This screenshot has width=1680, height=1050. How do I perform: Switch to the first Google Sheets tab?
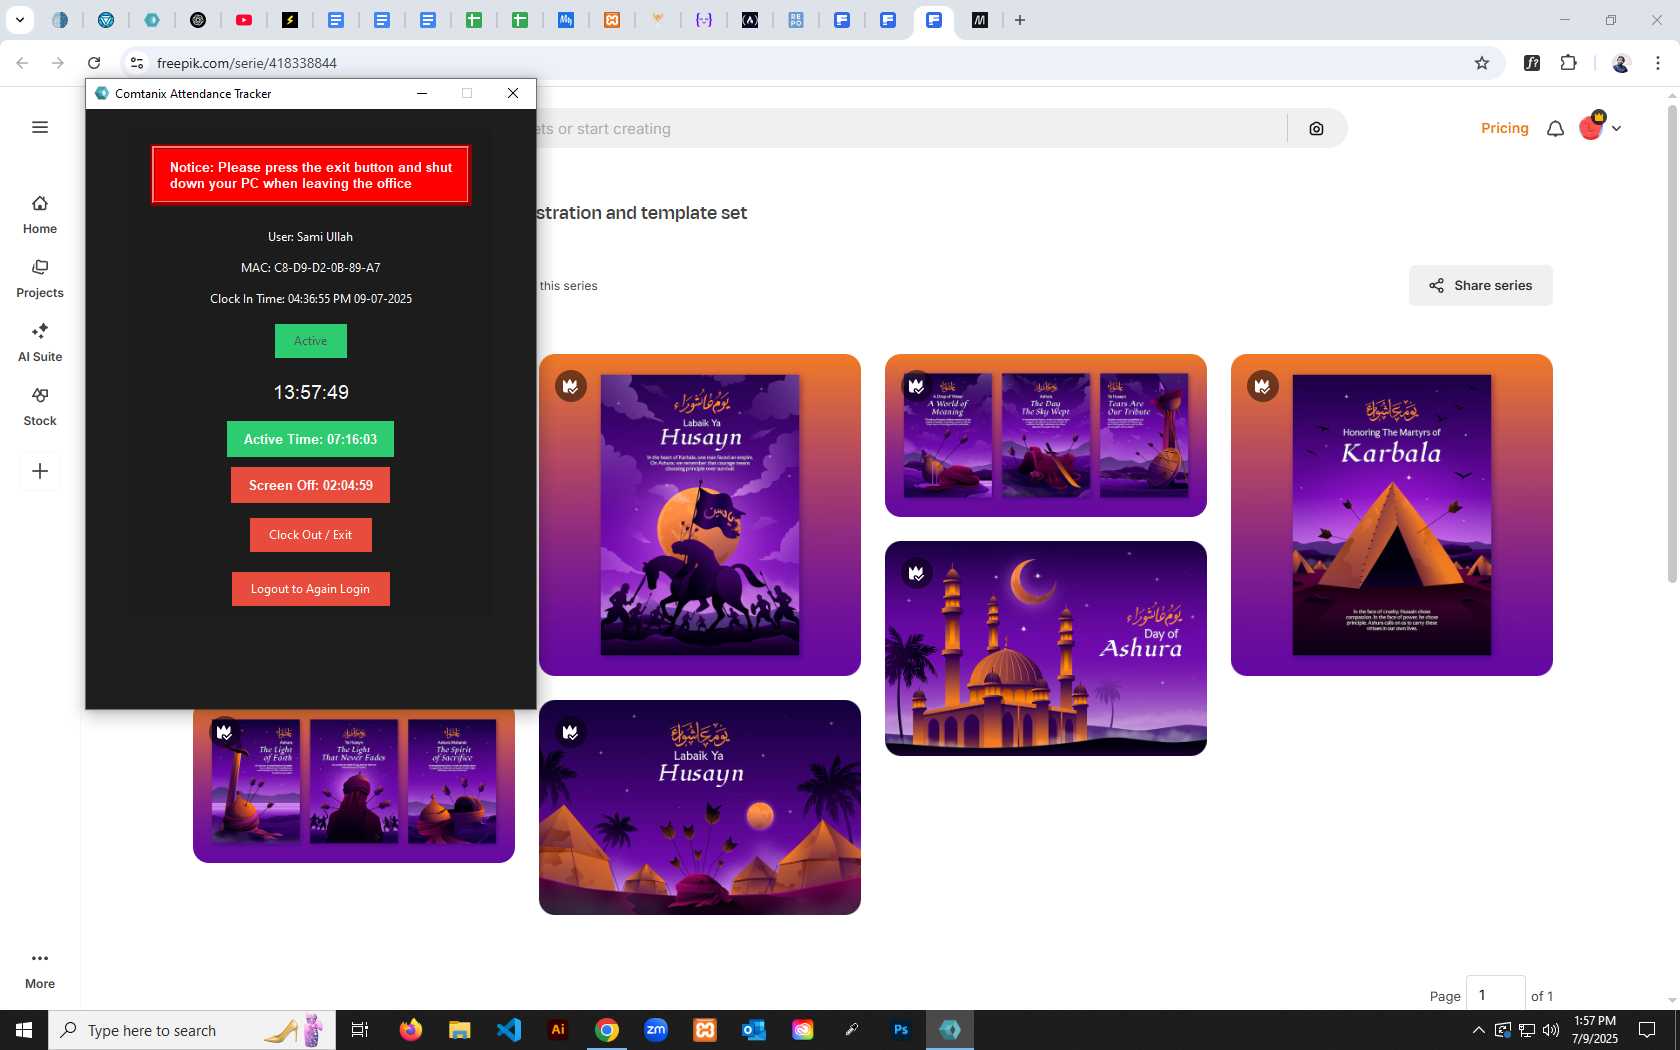click(x=474, y=20)
